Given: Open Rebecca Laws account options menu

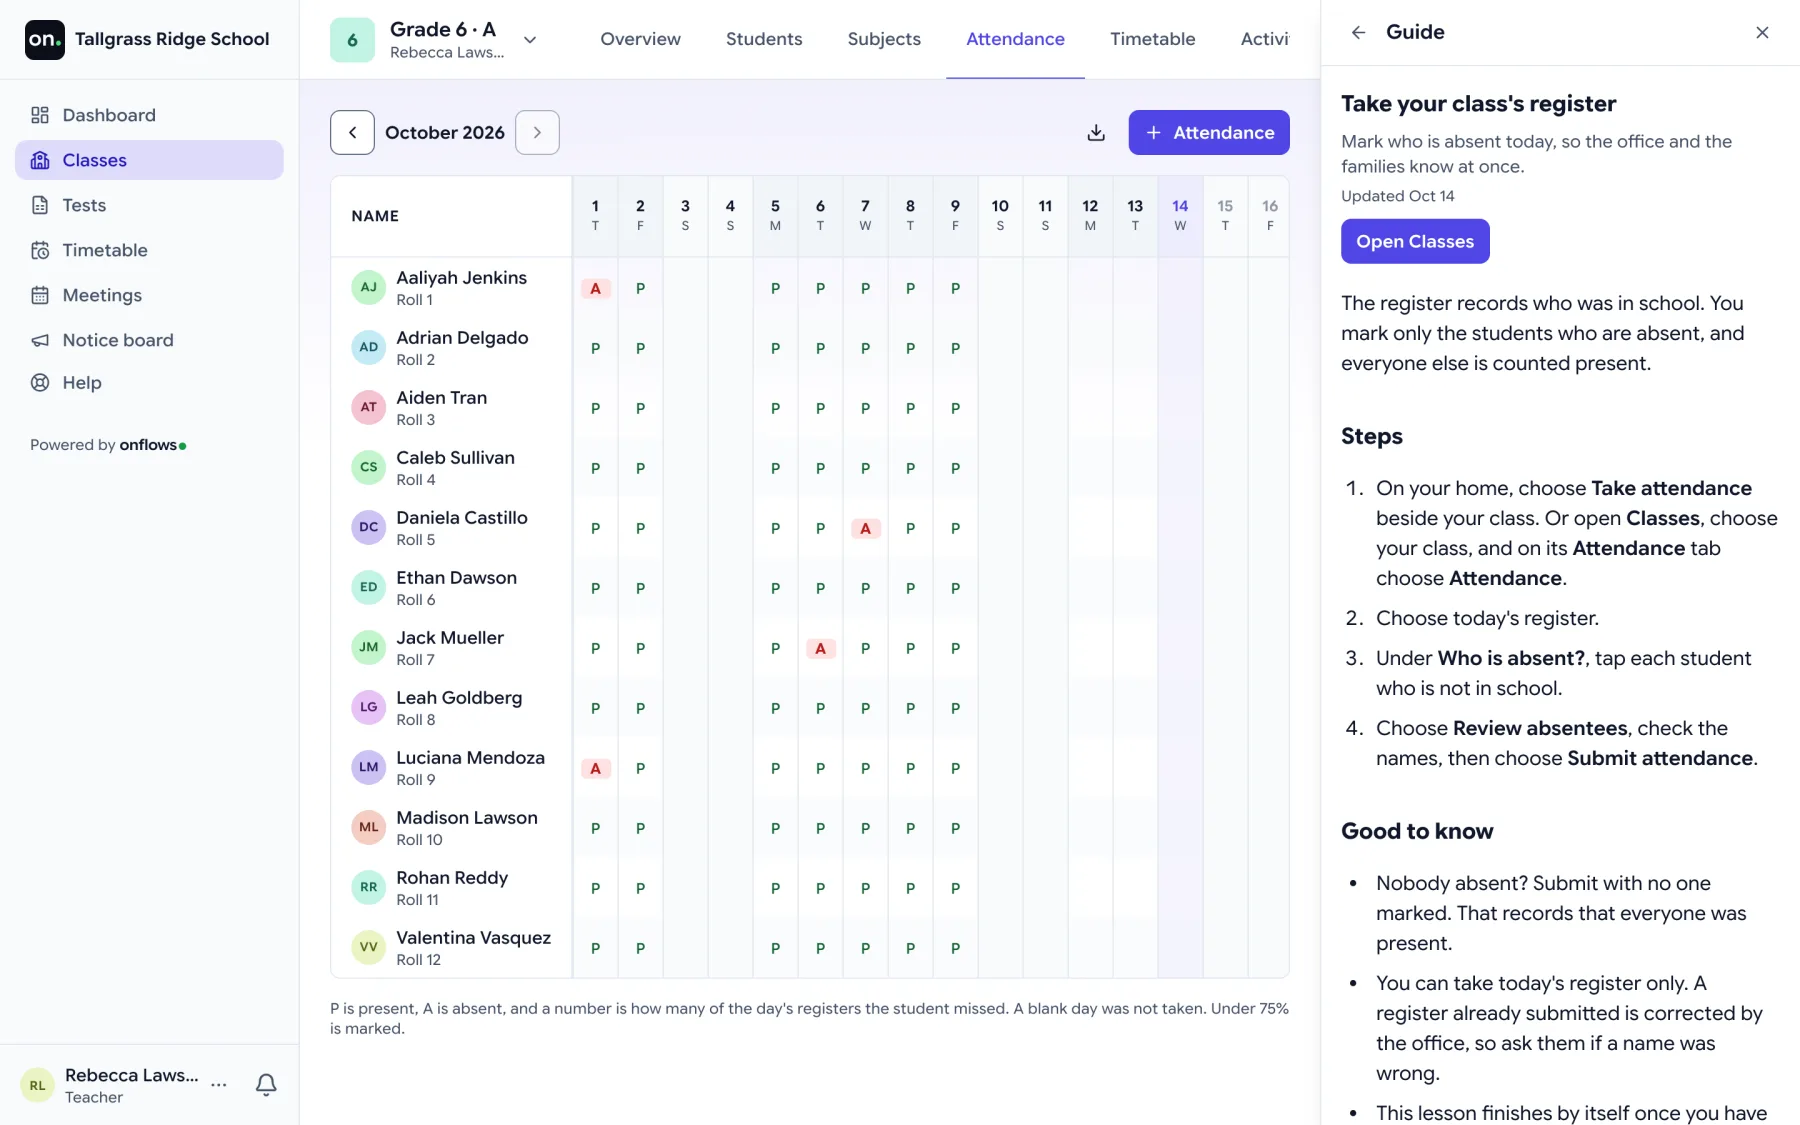Looking at the screenshot, I should point(219,1085).
